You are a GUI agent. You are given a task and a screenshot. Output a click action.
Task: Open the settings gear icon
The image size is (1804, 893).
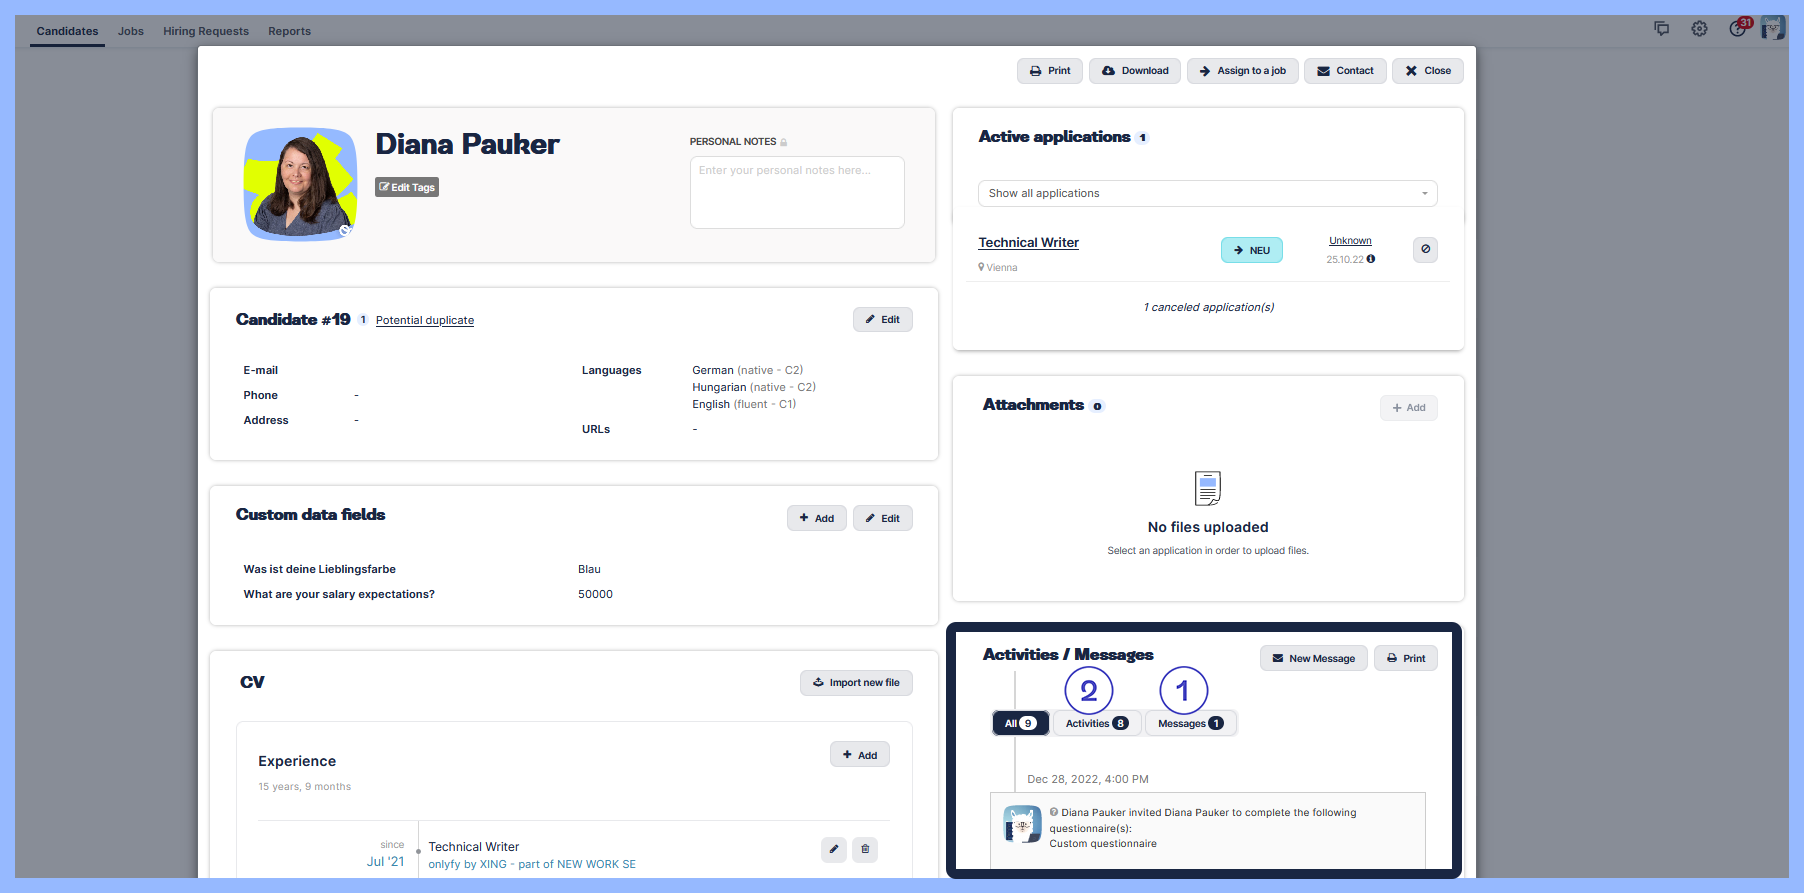[x=1699, y=29]
